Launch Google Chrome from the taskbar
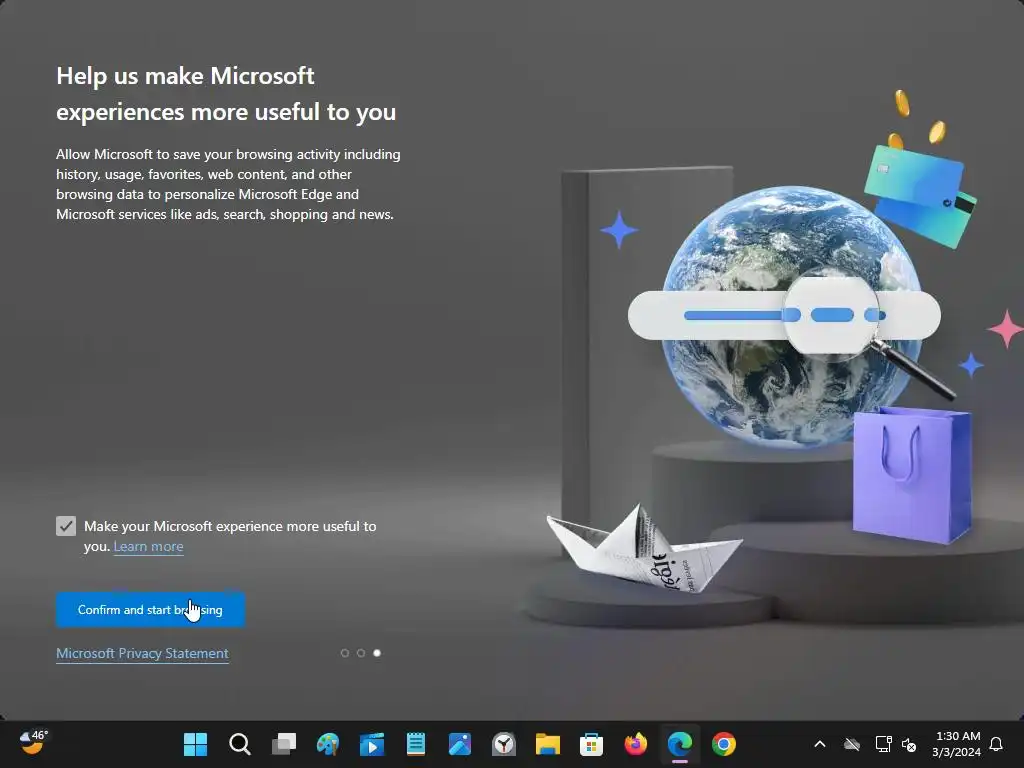The width and height of the screenshot is (1024, 768). pyautogui.click(x=724, y=744)
